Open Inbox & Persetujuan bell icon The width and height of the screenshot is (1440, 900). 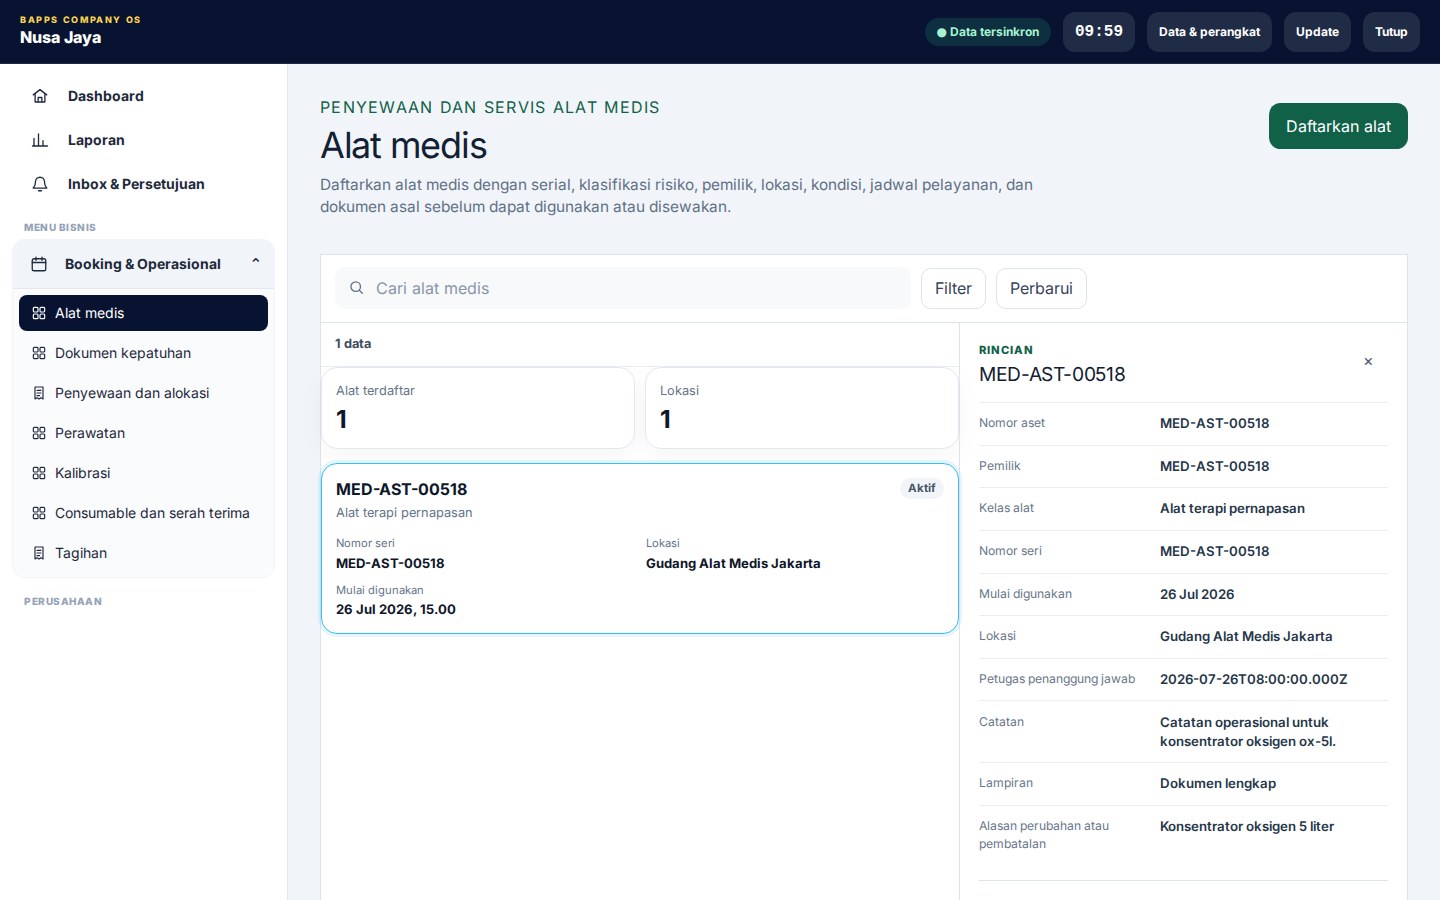click(x=40, y=184)
